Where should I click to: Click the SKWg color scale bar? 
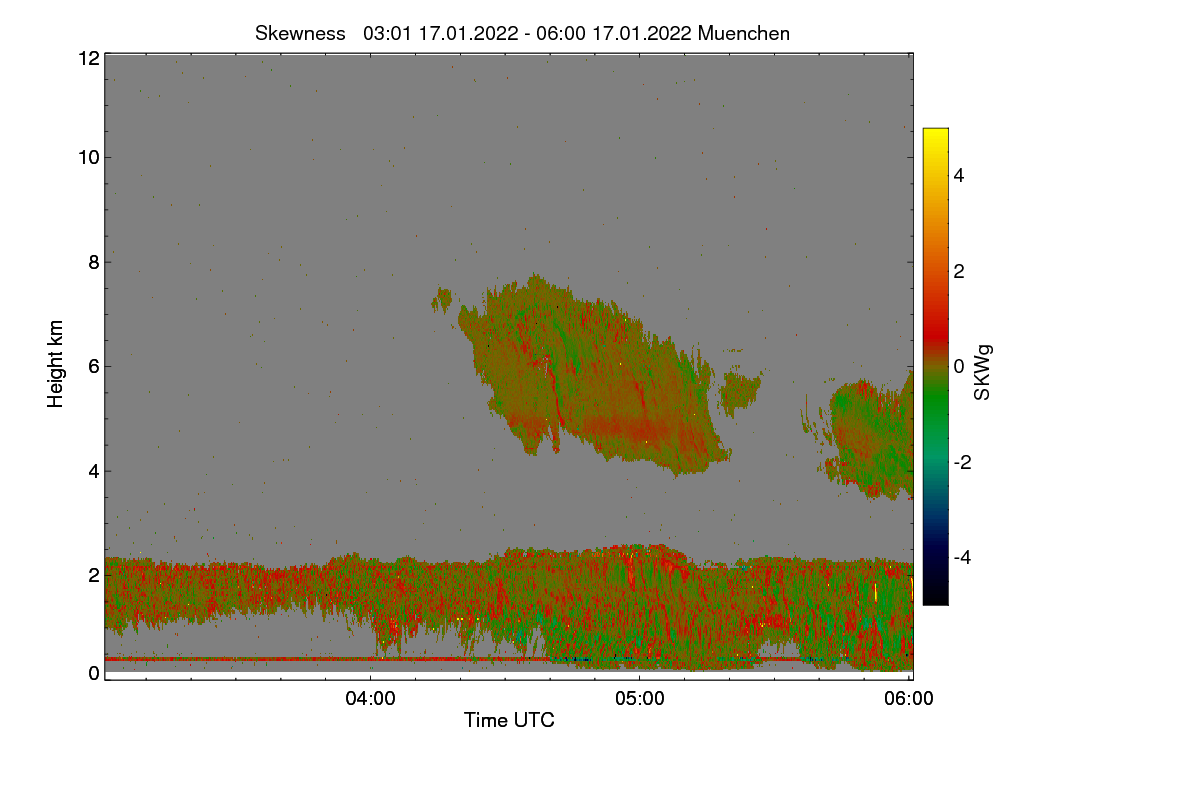[935, 366]
